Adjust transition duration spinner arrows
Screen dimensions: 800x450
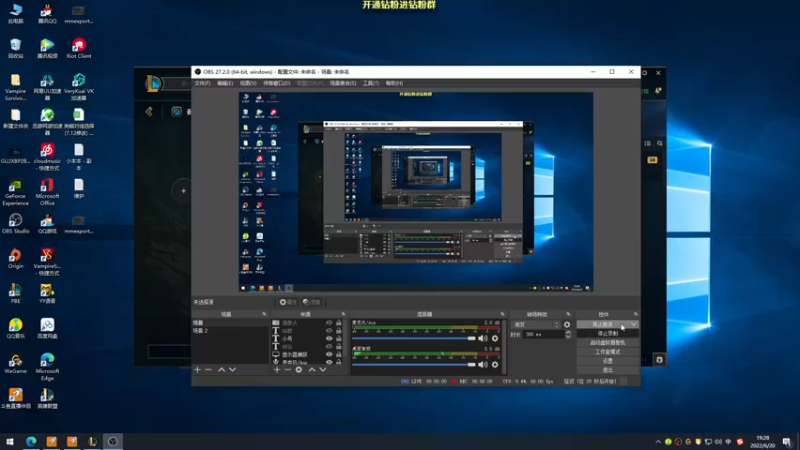[568, 334]
